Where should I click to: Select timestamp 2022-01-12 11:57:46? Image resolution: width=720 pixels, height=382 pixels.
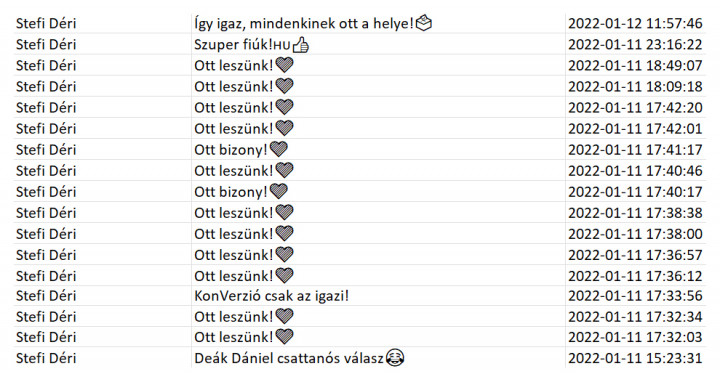coord(635,23)
